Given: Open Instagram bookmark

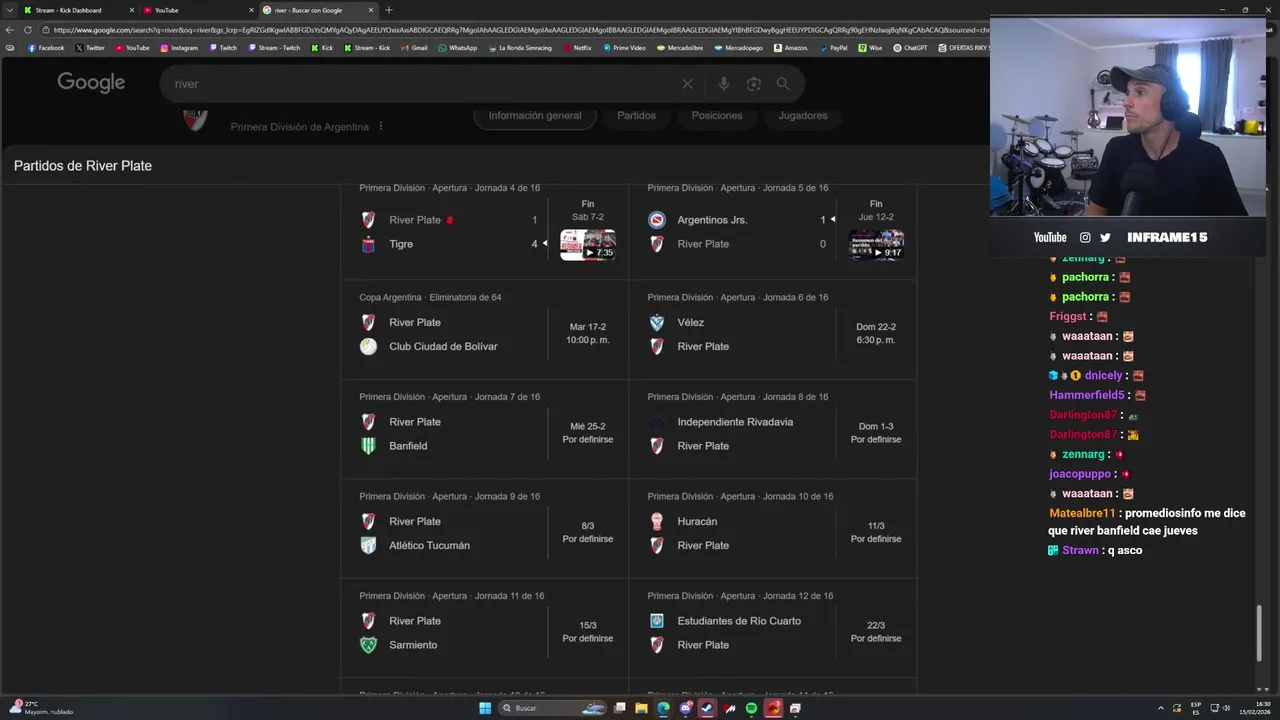Looking at the screenshot, I should (x=179, y=48).
